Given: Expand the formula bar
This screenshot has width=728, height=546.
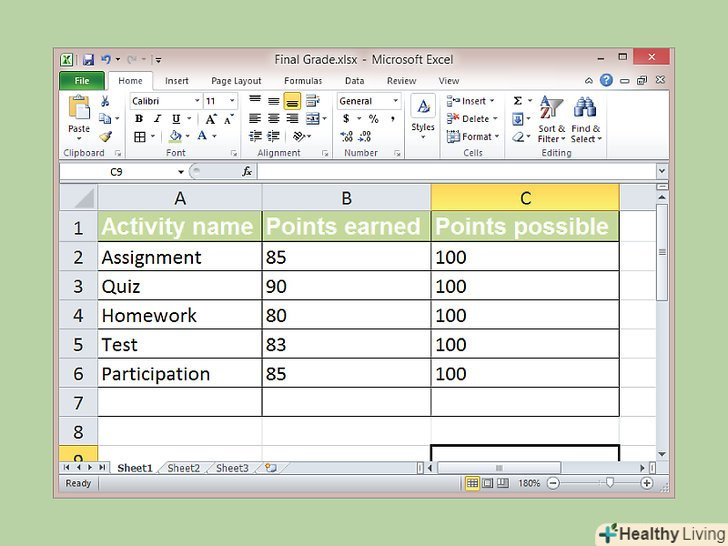Looking at the screenshot, I should [x=662, y=172].
